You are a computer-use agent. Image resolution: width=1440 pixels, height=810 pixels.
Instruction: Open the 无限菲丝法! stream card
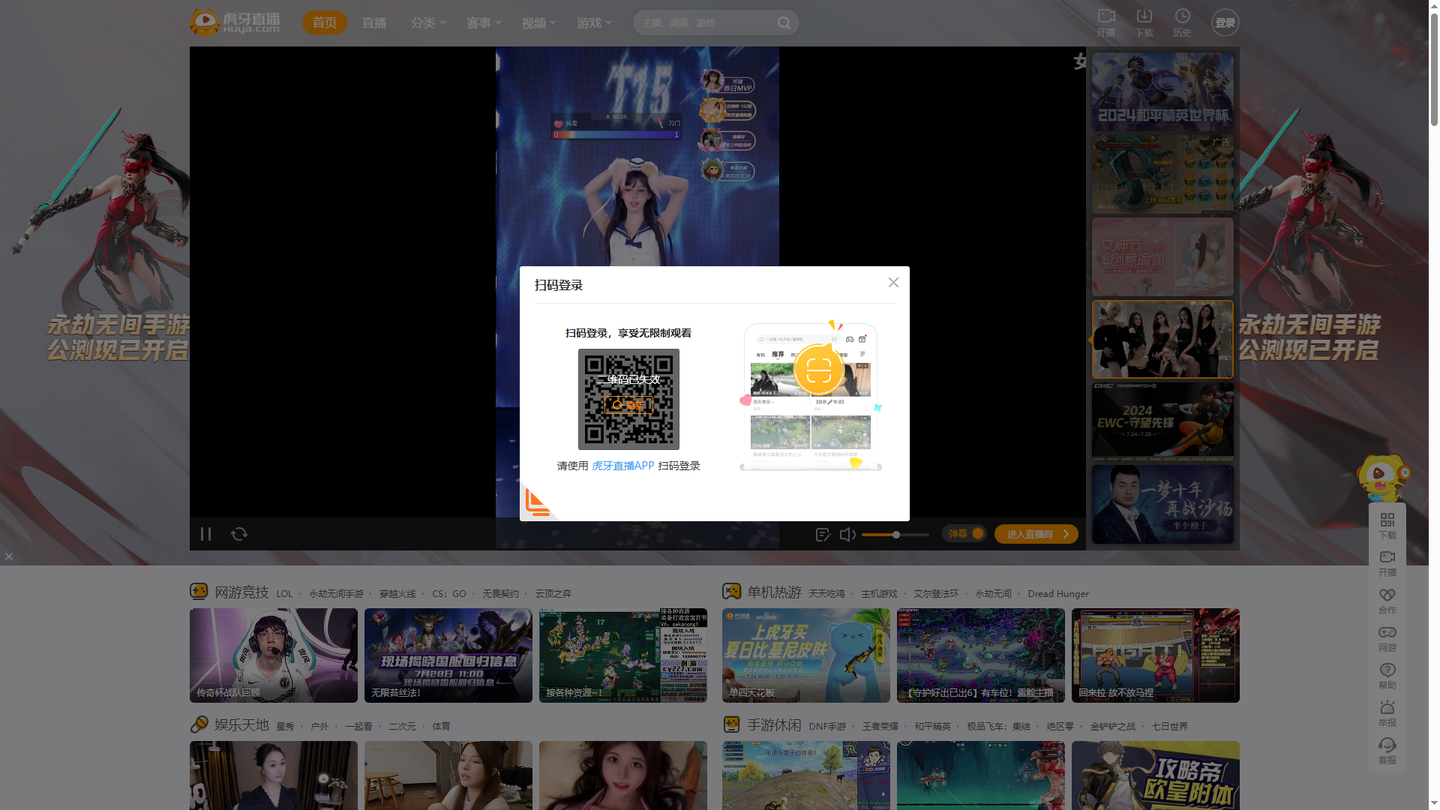(x=448, y=655)
